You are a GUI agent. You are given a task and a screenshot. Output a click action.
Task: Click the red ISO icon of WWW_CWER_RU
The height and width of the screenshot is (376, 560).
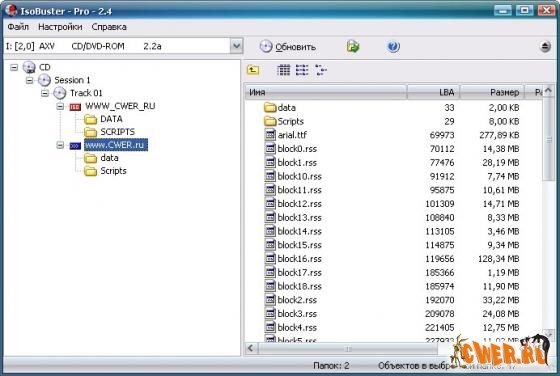click(x=75, y=107)
